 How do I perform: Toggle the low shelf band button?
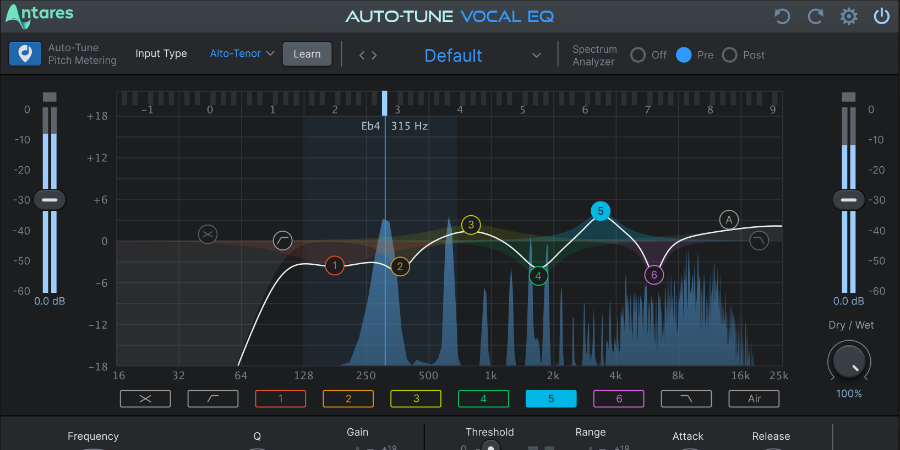click(x=145, y=398)
